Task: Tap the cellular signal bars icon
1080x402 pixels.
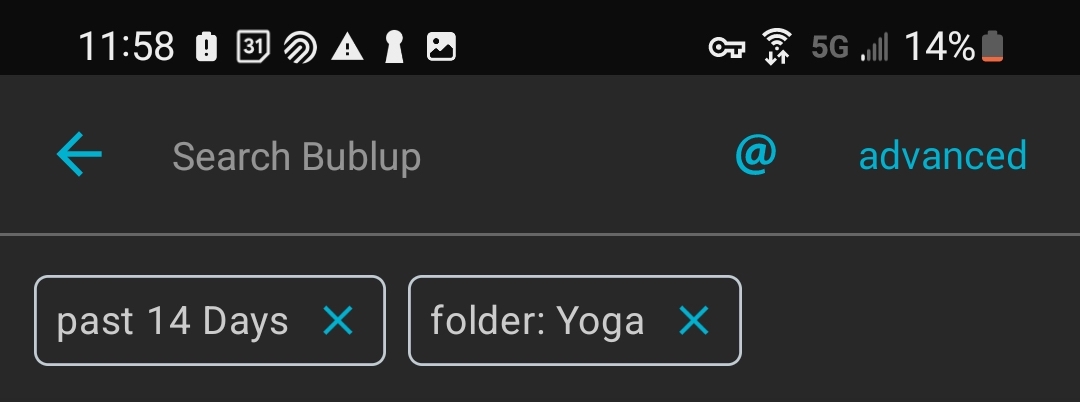Action: click(x=875, y=47)
